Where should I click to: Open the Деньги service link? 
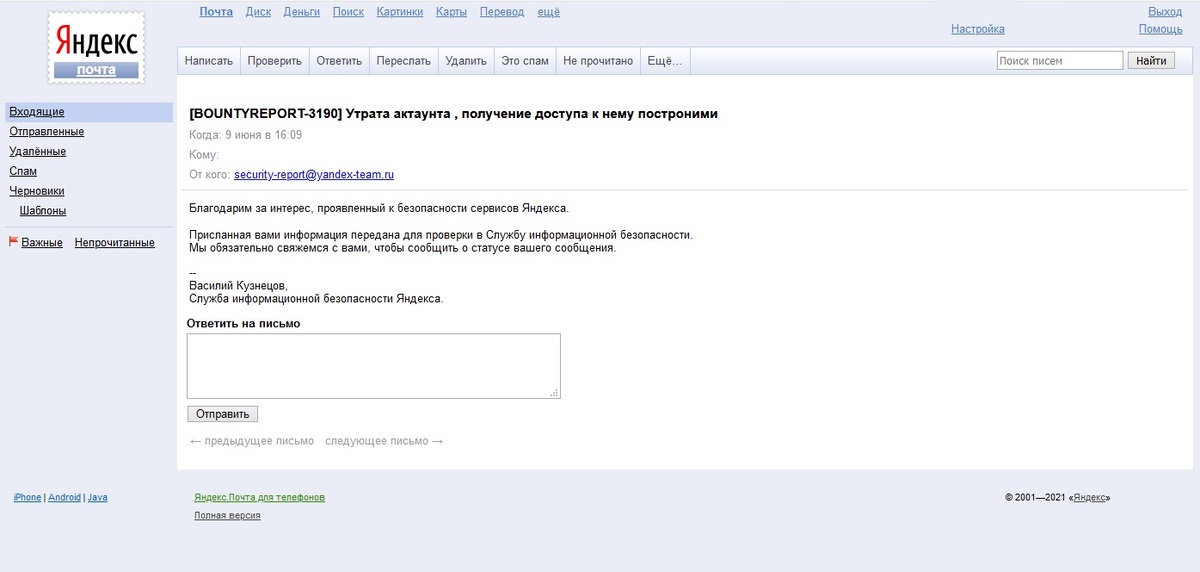tap(302, 12)
